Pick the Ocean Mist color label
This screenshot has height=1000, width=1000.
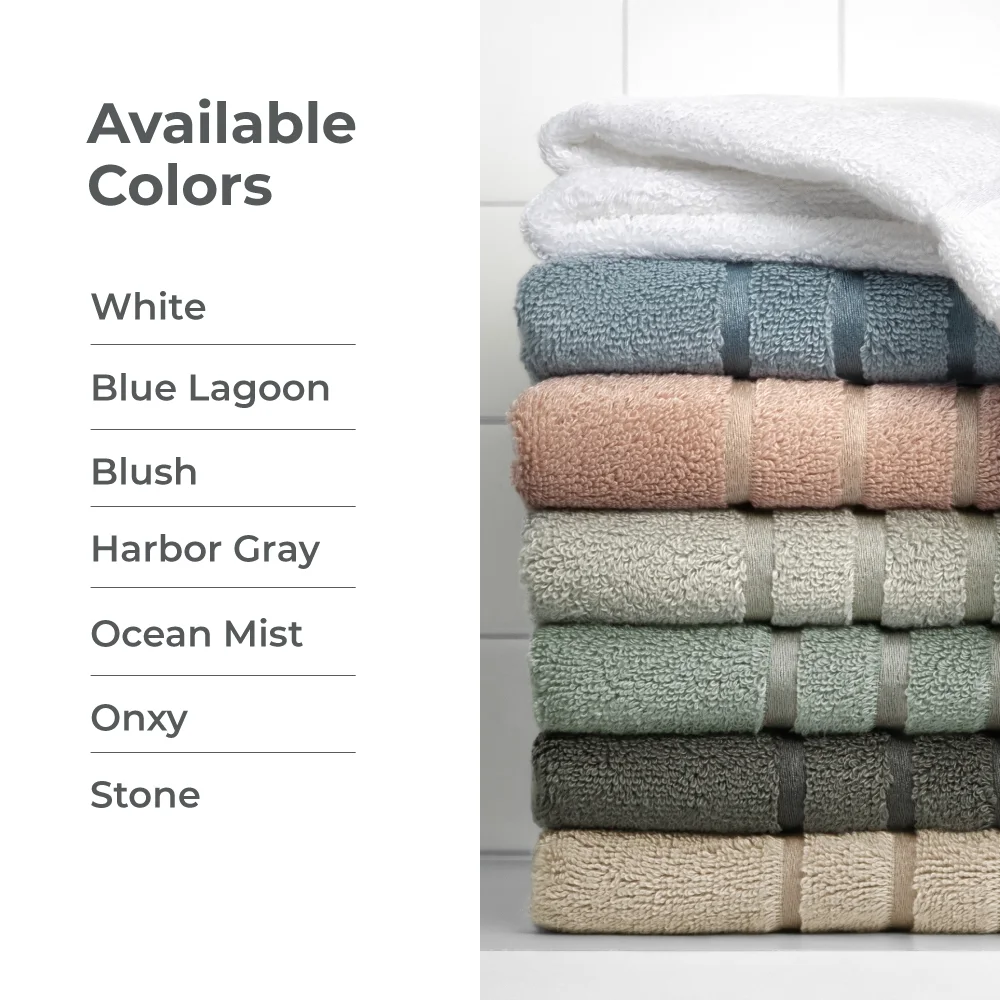[x=196, y=634]
